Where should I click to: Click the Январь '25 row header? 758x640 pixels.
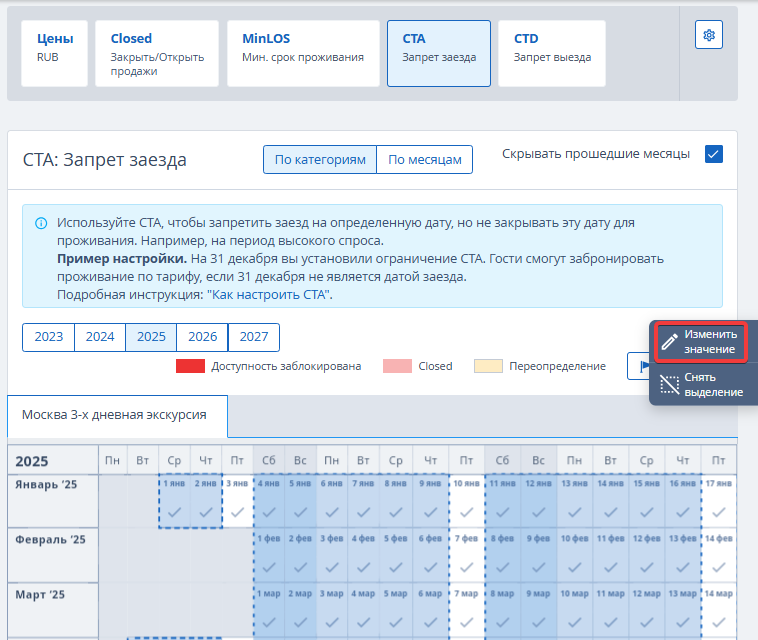click(x=53, y=501)
